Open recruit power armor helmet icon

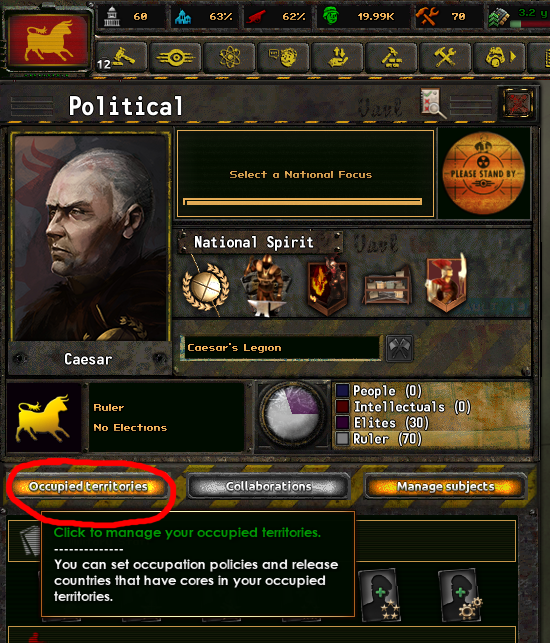499,57
